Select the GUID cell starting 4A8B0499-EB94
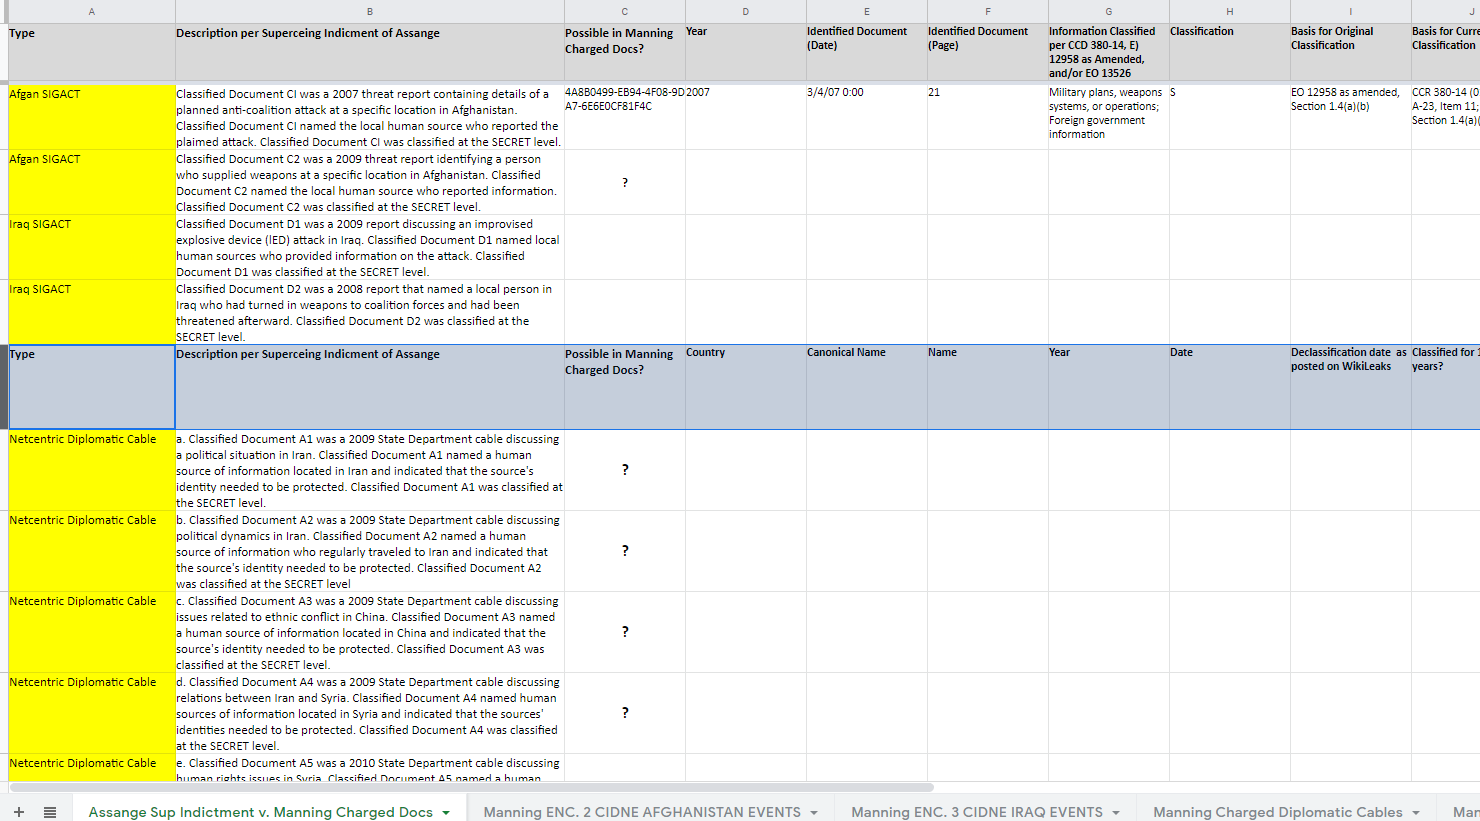Image resolution: width=1480 pixels, height=821 pixels. pos(625,117)
